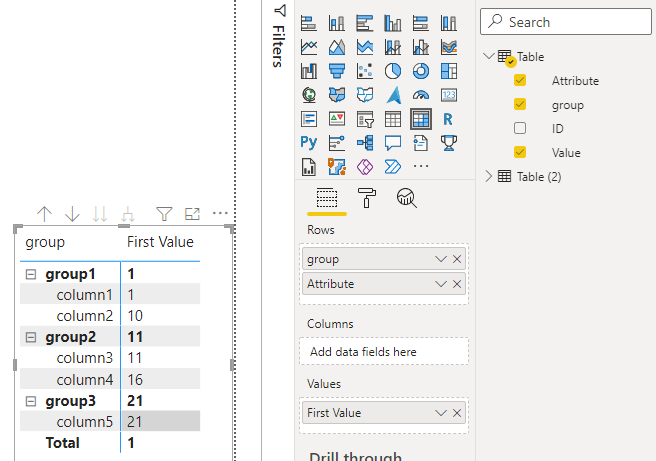The height and width of the screenshot is (461, 656).
Task: Select the Filled map visual
Action: (x=337, y=95)
